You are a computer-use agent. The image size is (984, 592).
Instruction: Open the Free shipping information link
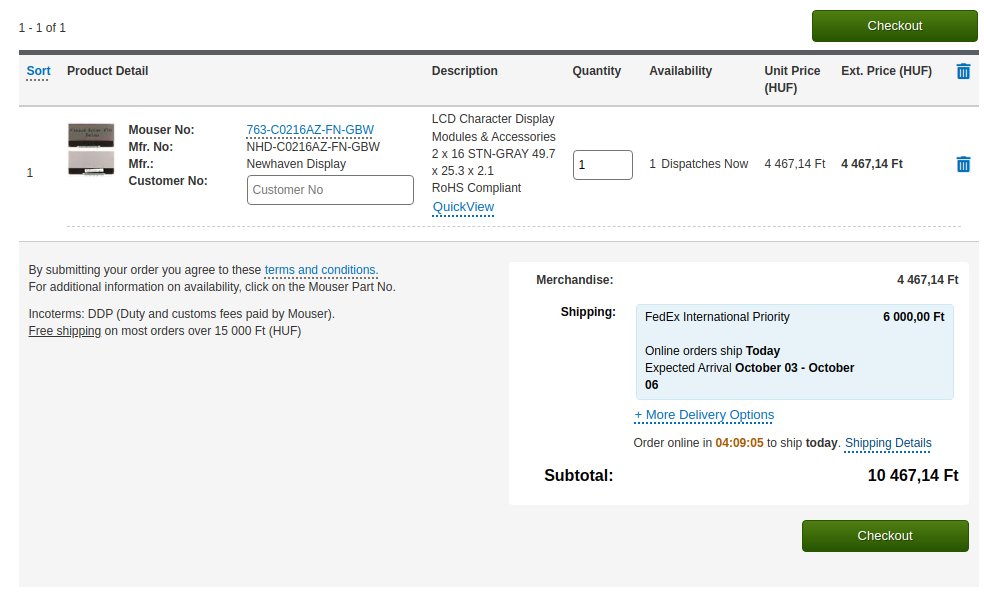coord(64,331)
